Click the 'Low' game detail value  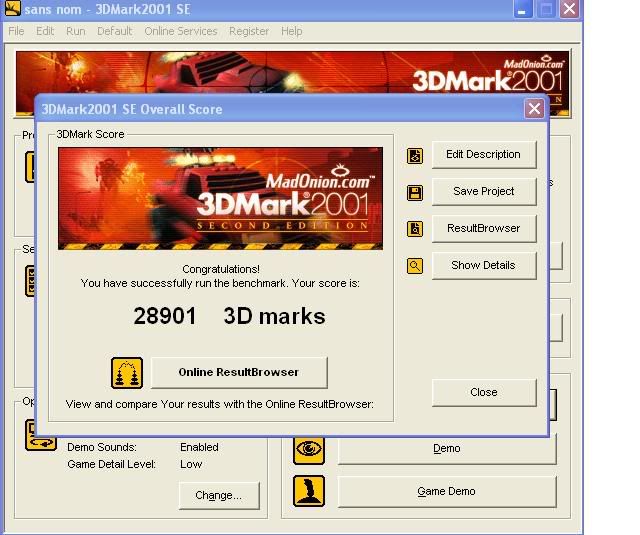pyautogui.click(x=191, y=464)
